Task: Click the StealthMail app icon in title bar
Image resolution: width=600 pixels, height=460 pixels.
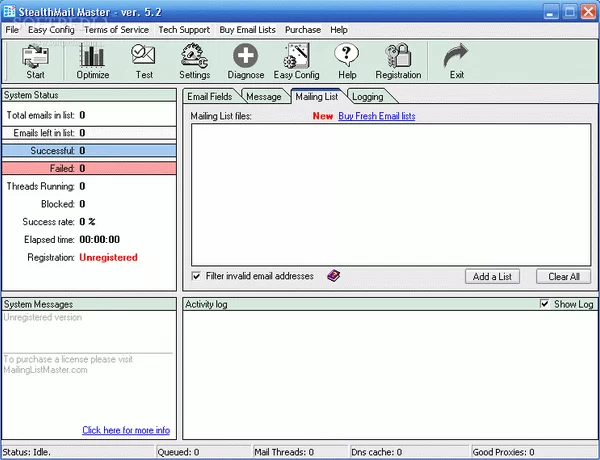Action: coord(8,11)
